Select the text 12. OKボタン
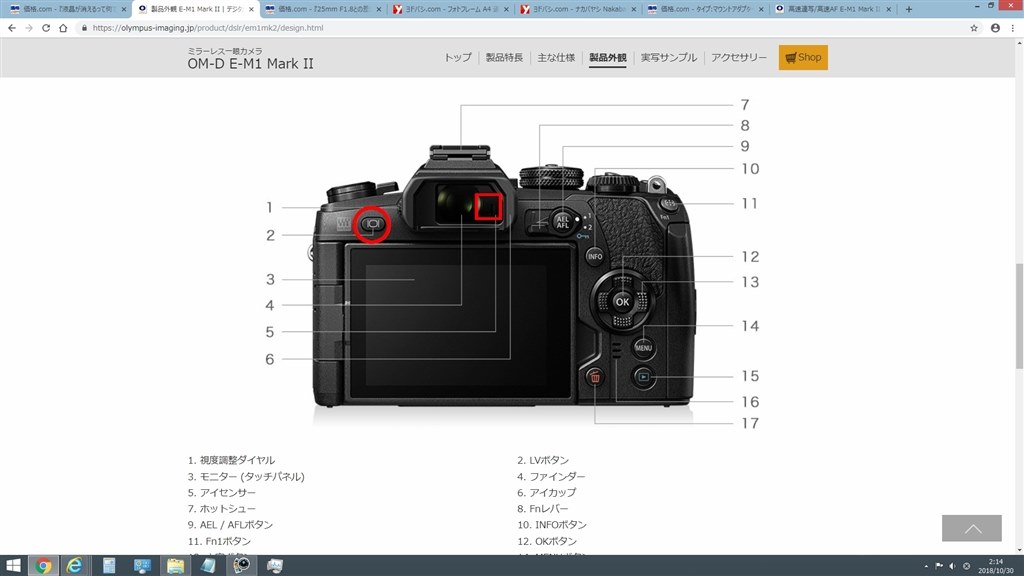 coord(547,541)
